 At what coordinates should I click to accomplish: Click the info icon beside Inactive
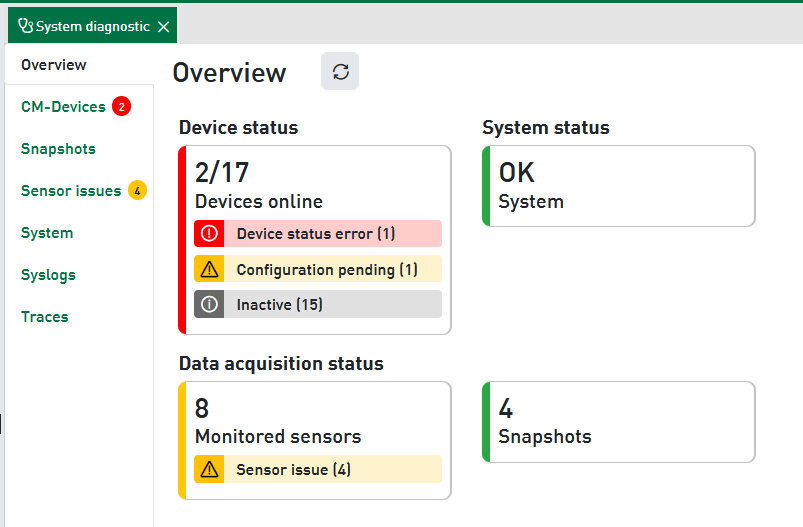[x=209, y=304]
